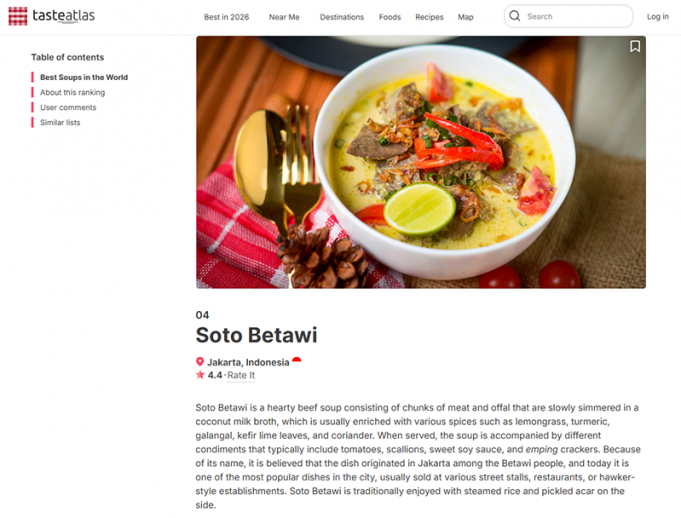Open the Recipes section
This screenshot has width=681, height=518.
click(x=429, y=17)
